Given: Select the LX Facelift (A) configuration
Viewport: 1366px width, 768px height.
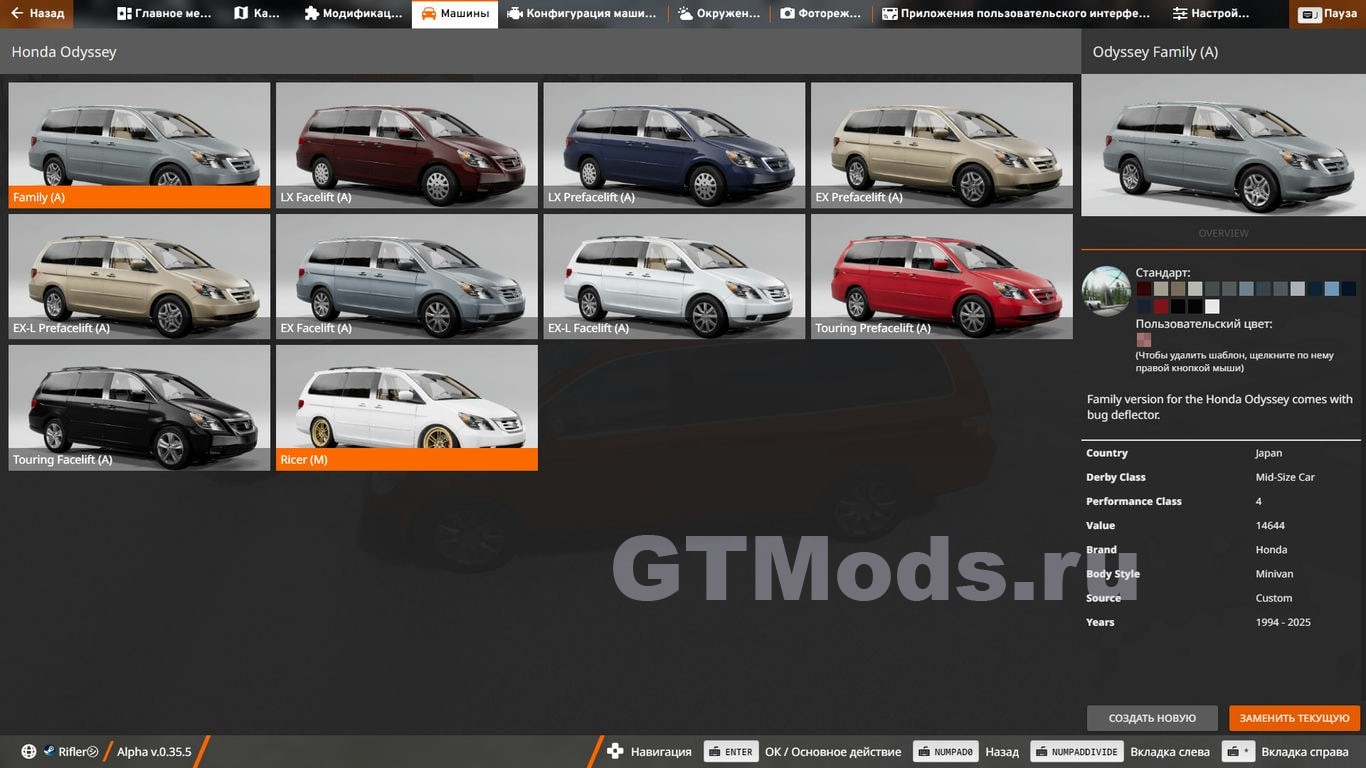Looking at the screenshot, I should click(x=407, y=145).
